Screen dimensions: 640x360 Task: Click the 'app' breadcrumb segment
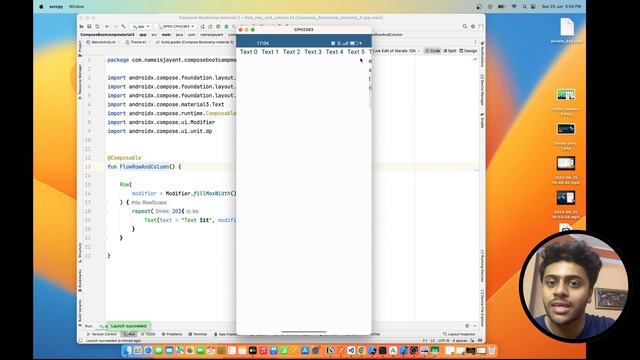pos(143,35)
